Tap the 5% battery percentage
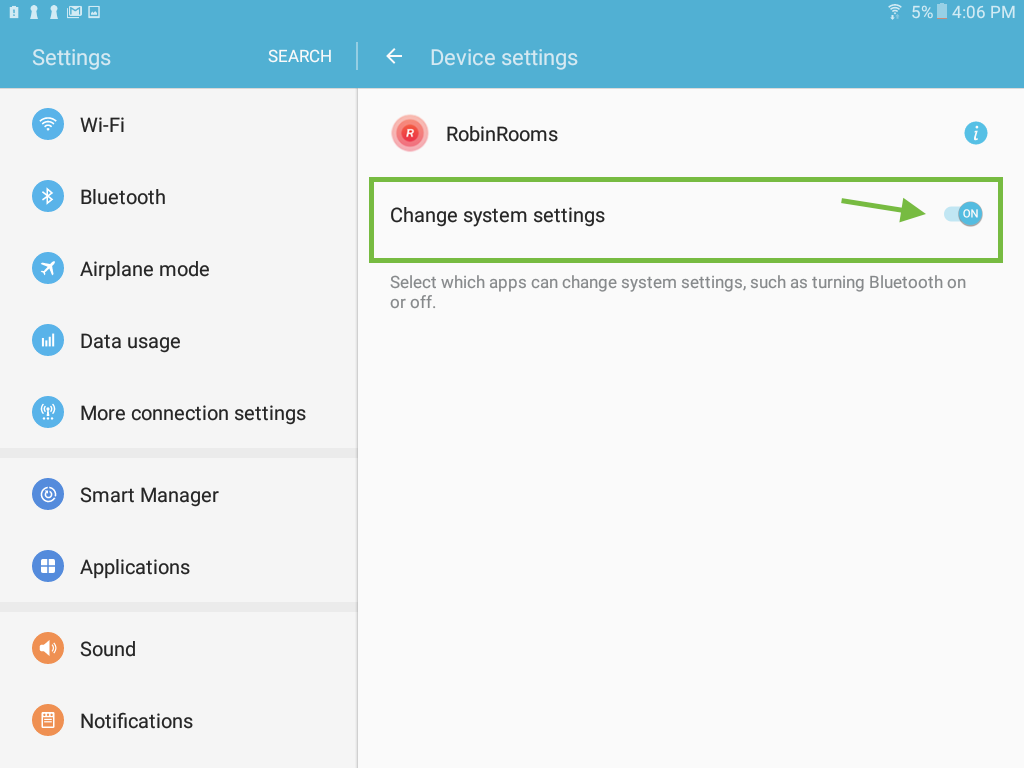1024x768 pixels. tap(922, 12)
